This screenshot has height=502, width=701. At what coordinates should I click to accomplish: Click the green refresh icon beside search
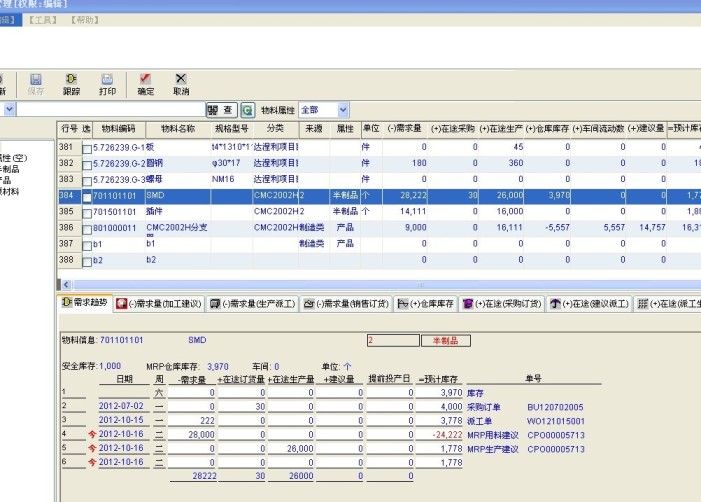(x=247, y=110)
